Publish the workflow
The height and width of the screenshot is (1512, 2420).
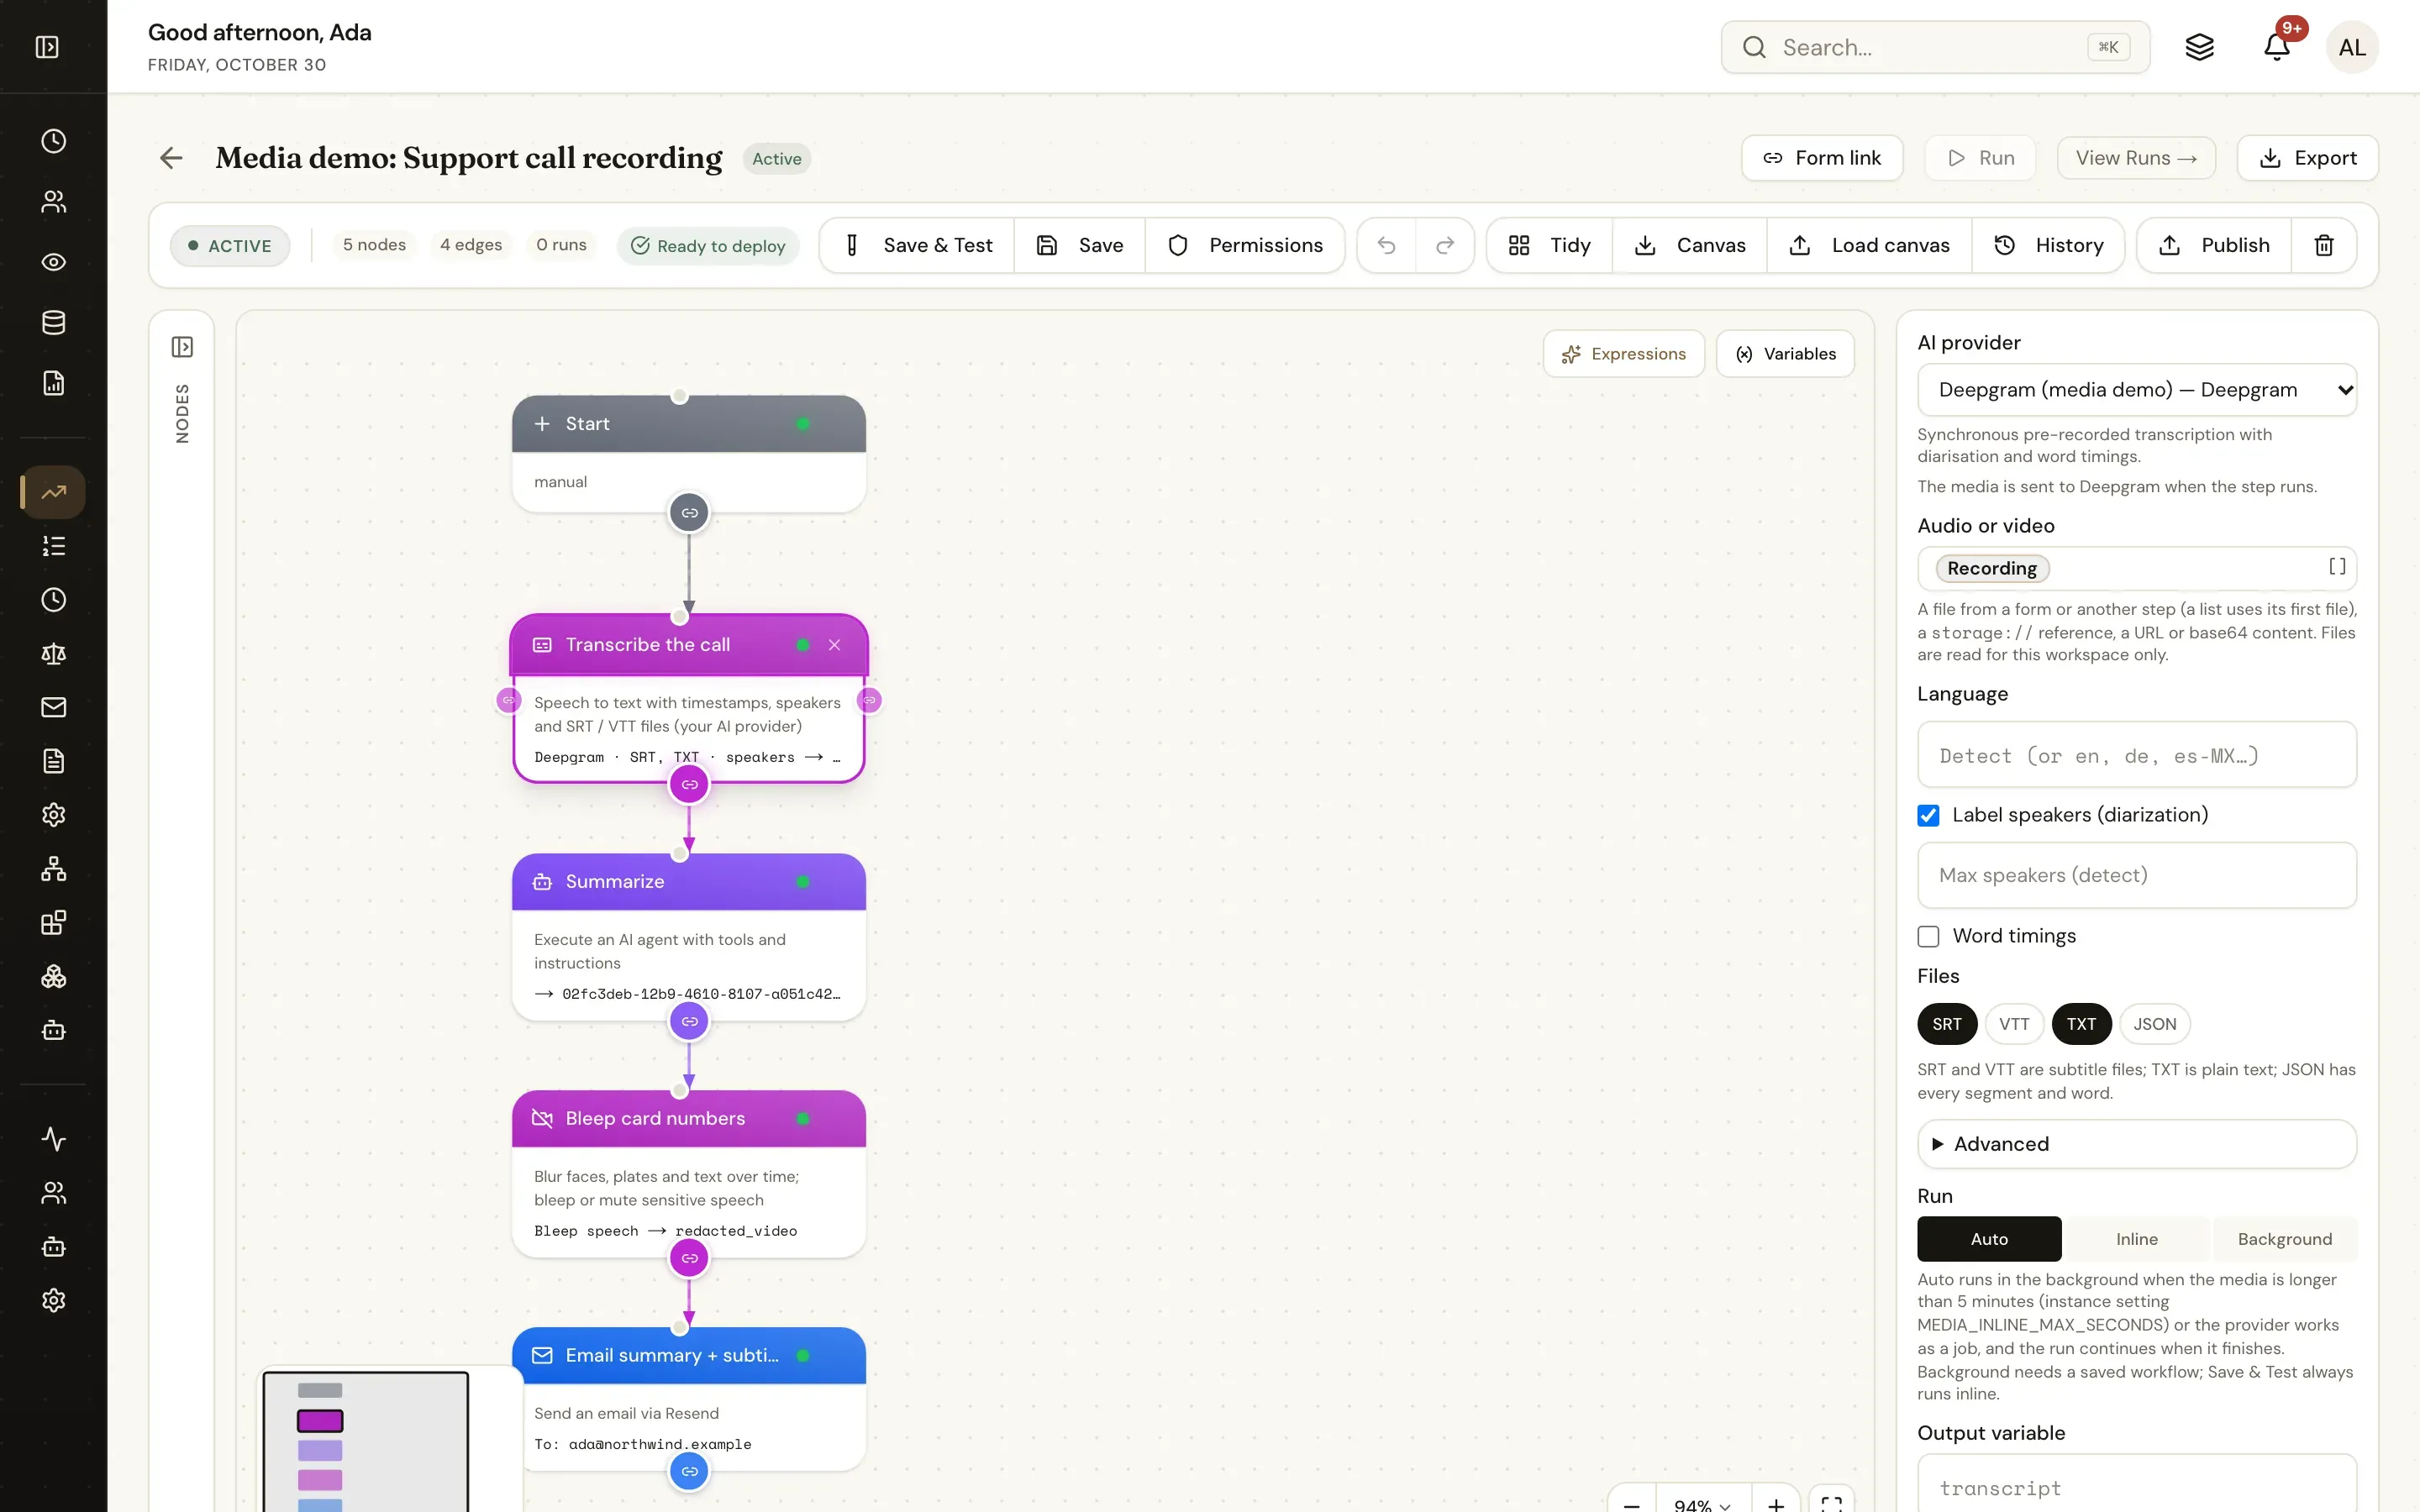(x=2214, y=245)
